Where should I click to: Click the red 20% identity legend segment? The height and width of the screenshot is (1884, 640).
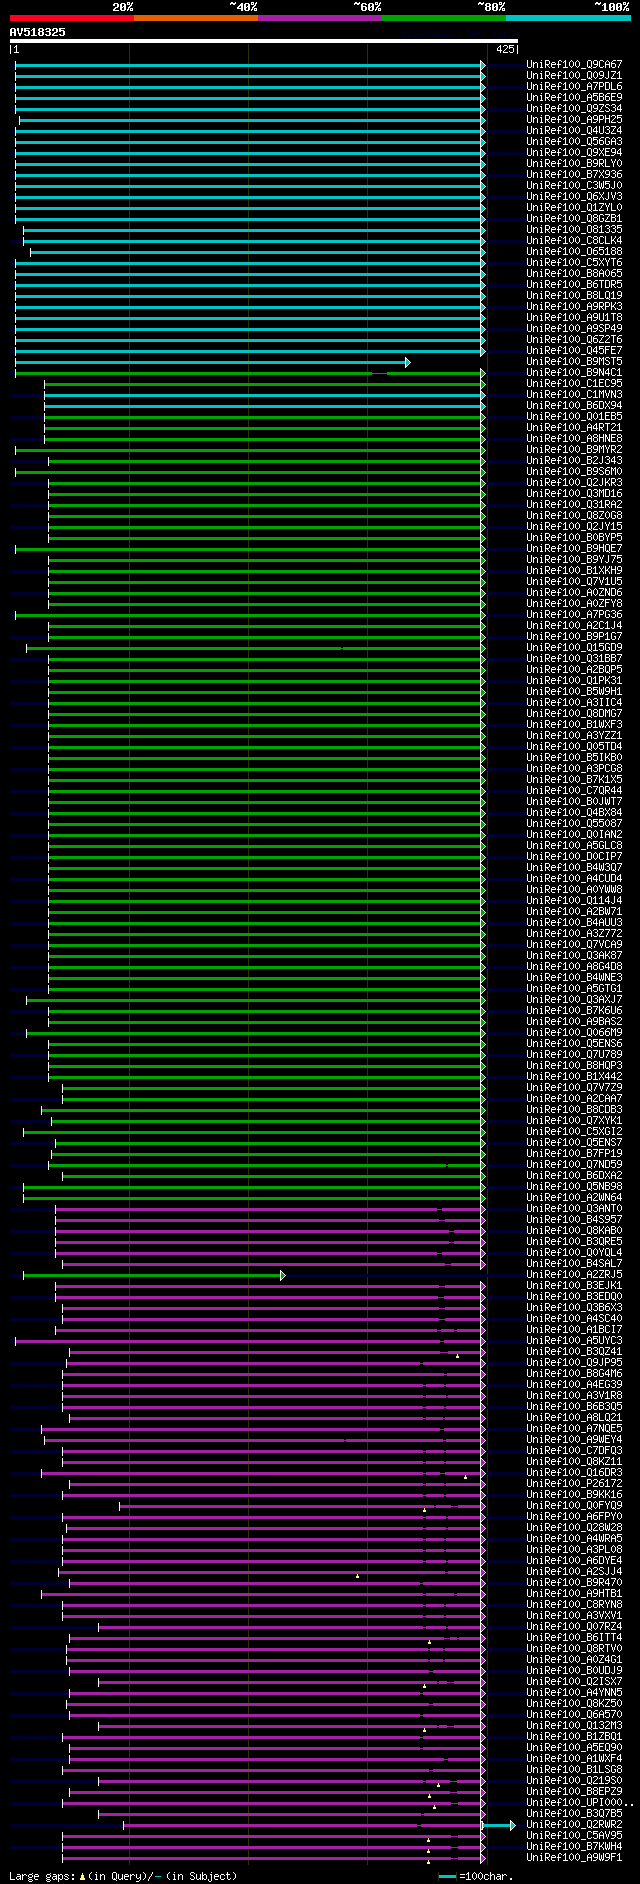click(x=71, y=18)
